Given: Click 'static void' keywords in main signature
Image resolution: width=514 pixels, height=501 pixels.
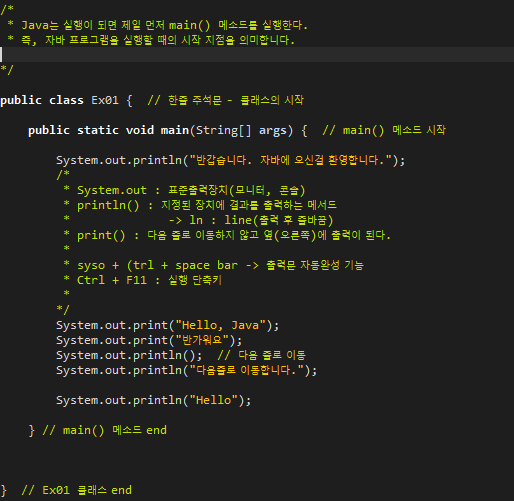Looking at the screenshot, I should pos(115,130).
